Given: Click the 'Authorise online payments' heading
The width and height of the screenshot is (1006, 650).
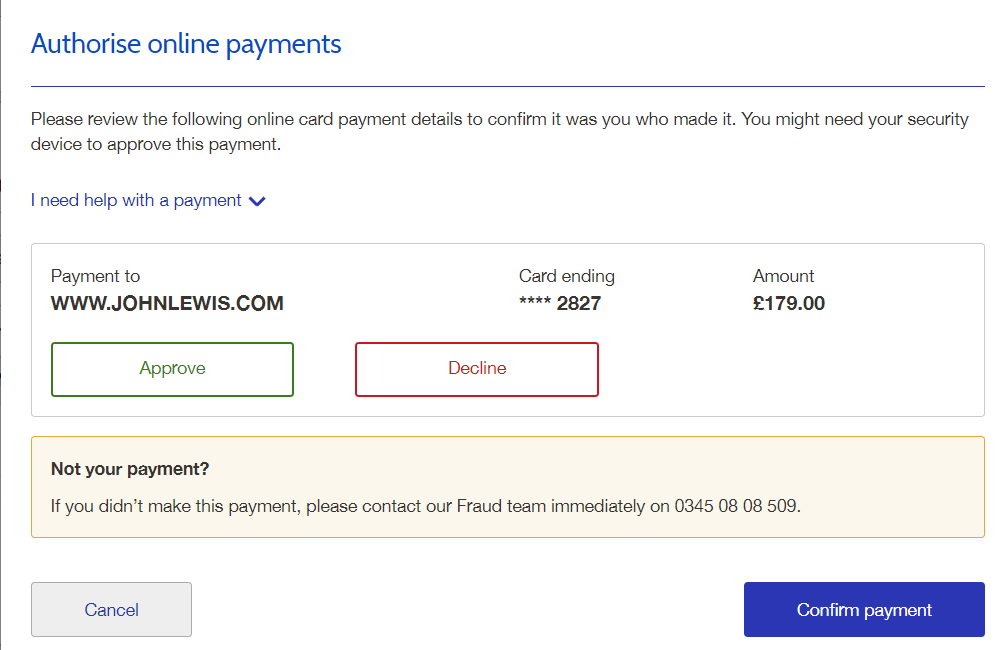Looking at the screenshot, I should (x=186, y=44).
